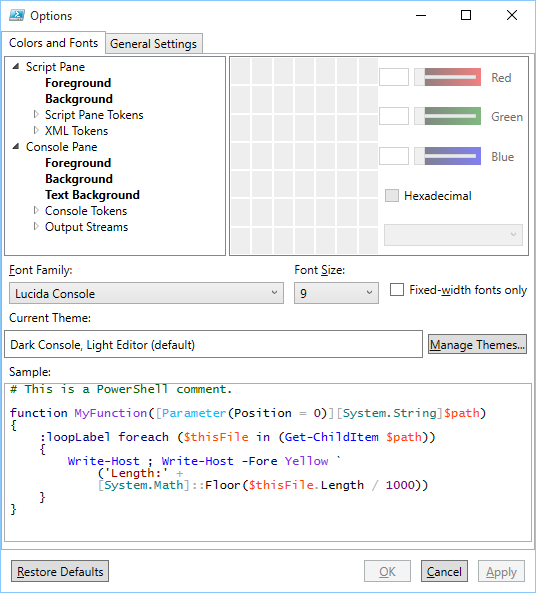
Task: Adjust the Green color slider
Action: (x=447, y=116)
